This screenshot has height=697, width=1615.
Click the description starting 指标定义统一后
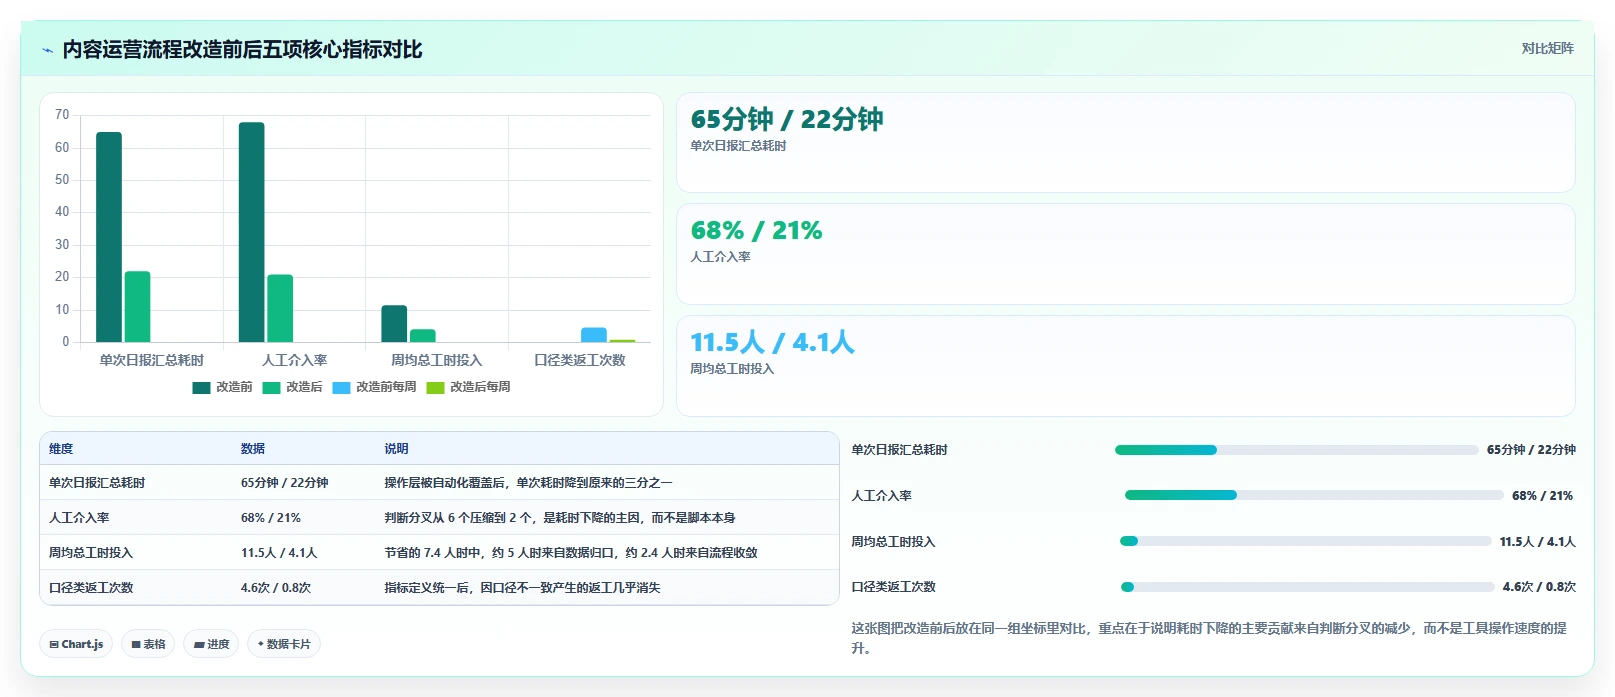tap(523, 588)
